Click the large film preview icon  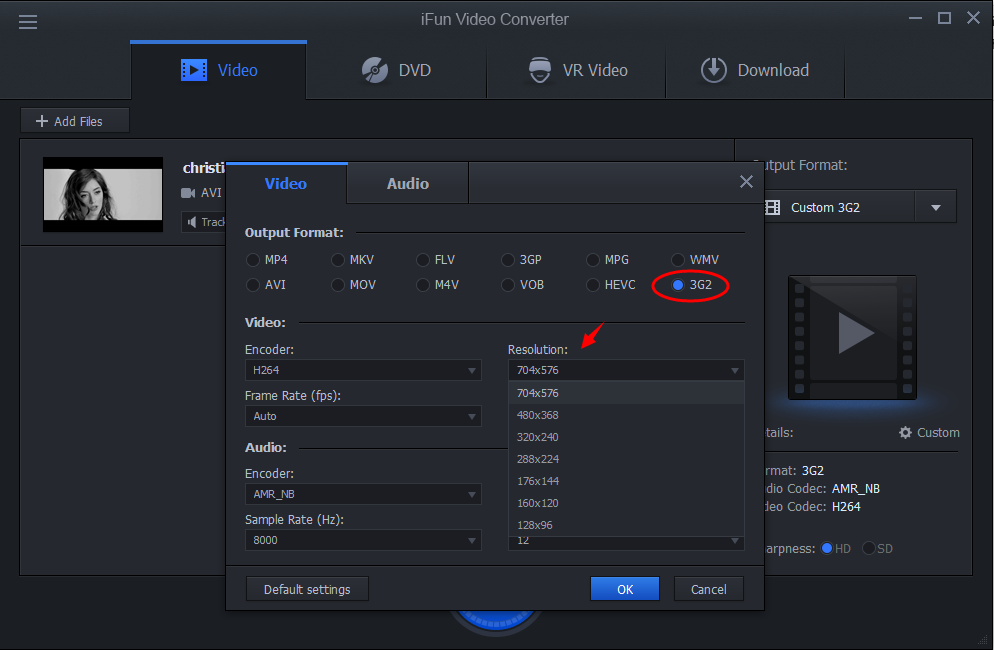tap(852, 337)
